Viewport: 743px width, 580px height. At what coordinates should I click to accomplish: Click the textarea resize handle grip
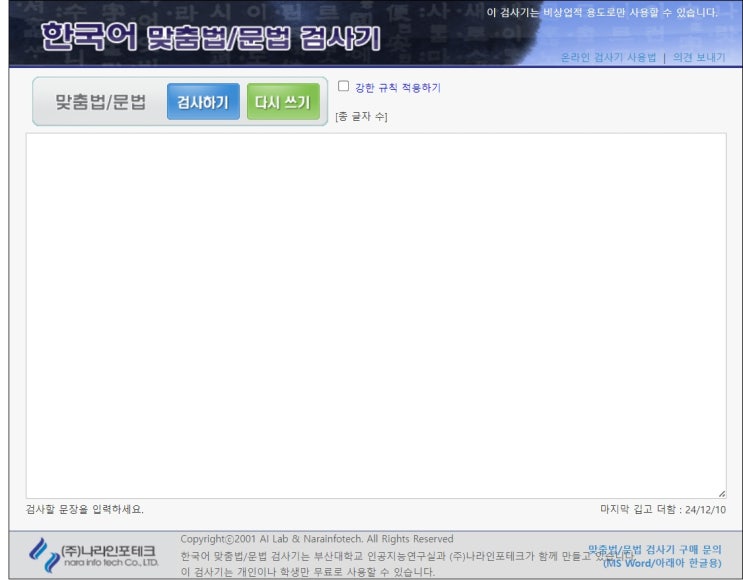point(721,494)
